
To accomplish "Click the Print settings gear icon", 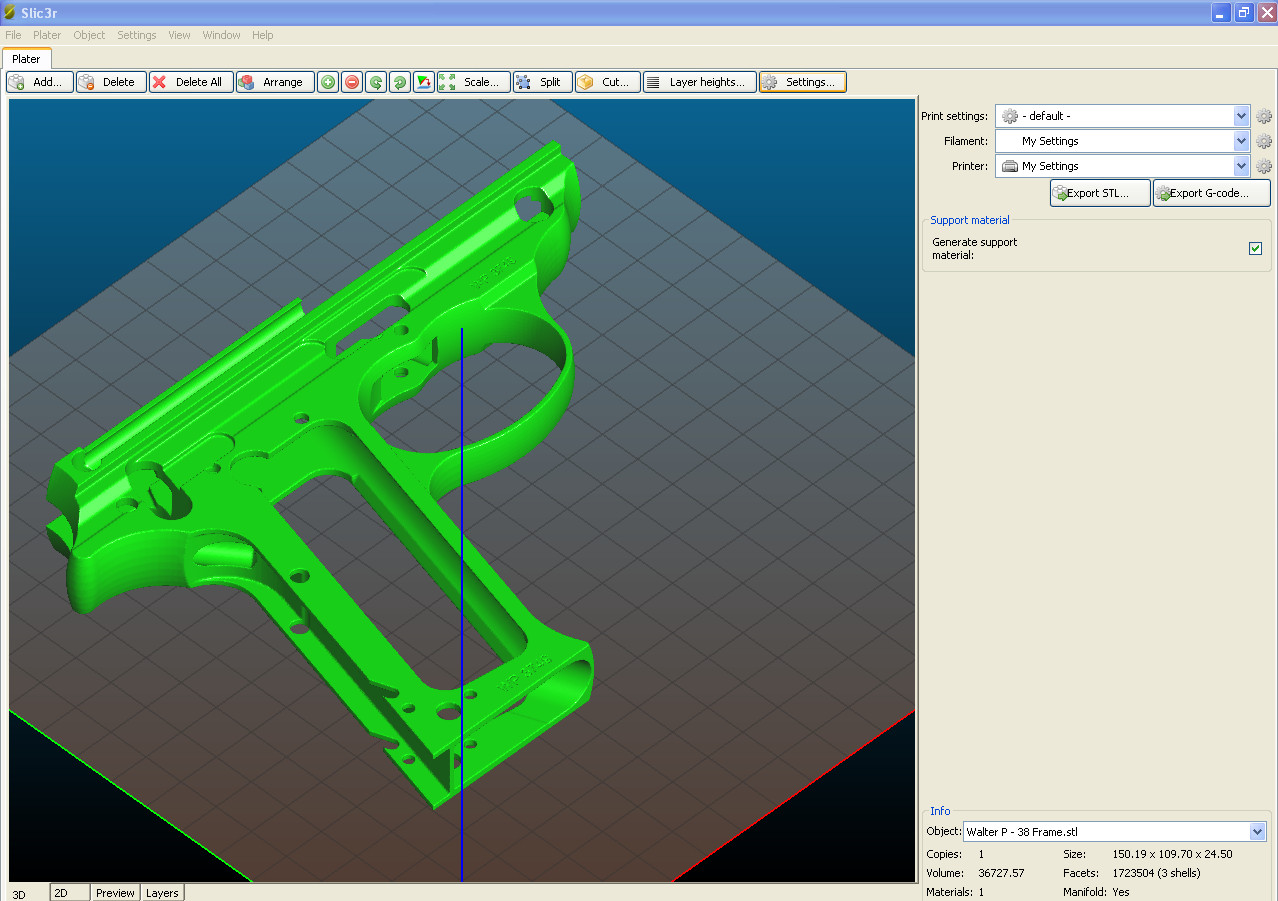I will (x=1263, y=115).
